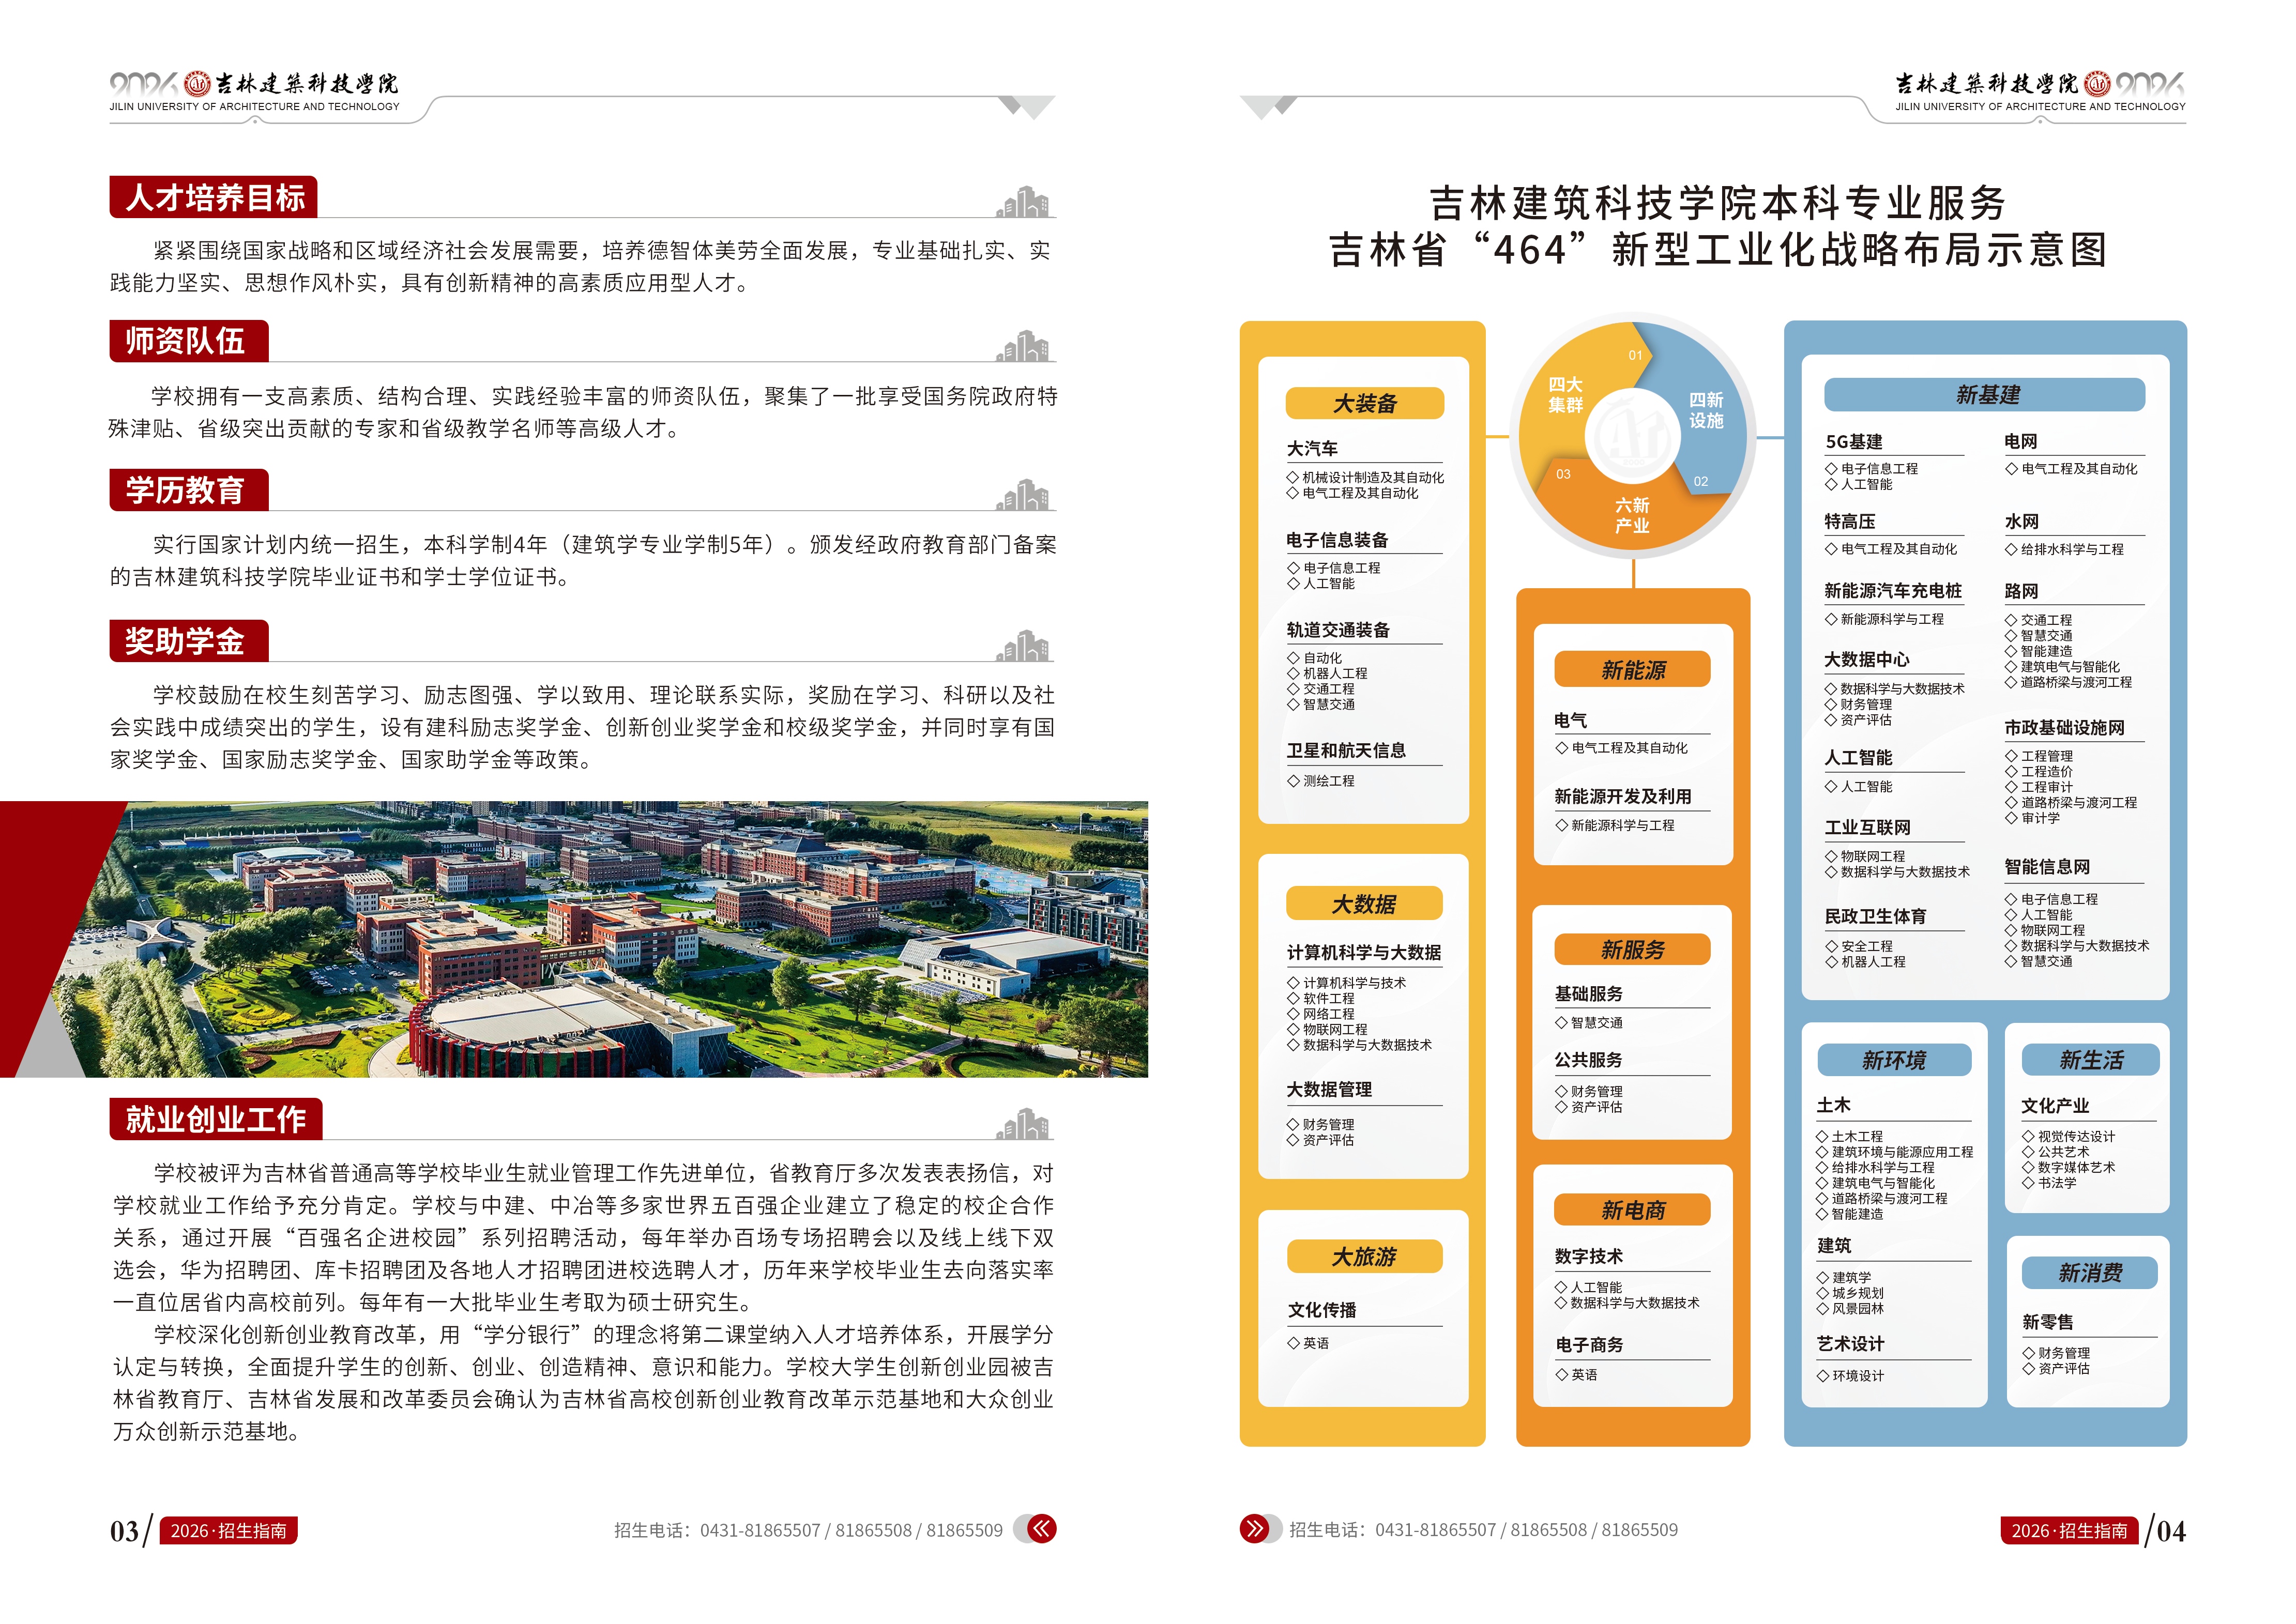The image size is (2296, 1624).
Task: Click the circular logo at the donut chart center
Action: tap(1632, 436)
